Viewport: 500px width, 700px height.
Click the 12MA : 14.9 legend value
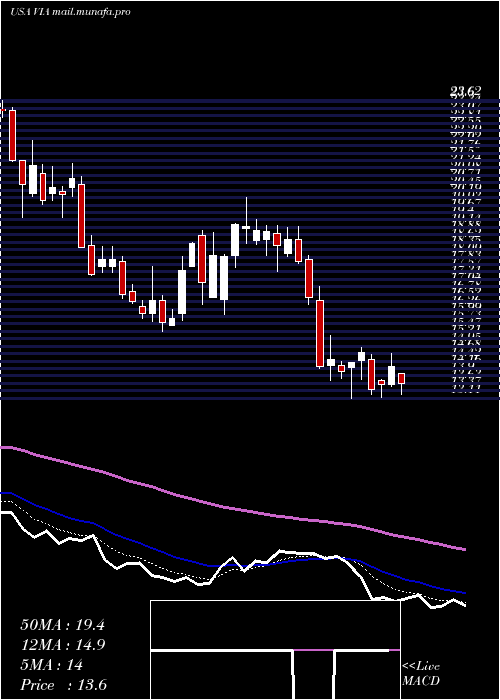pyautogui.click(x=62, y=645)
